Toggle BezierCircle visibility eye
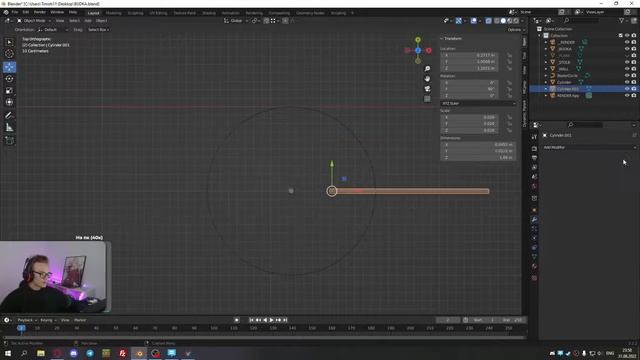Image resolution: width=640 pixels, height=360 pixels. [x=627, y=76]
